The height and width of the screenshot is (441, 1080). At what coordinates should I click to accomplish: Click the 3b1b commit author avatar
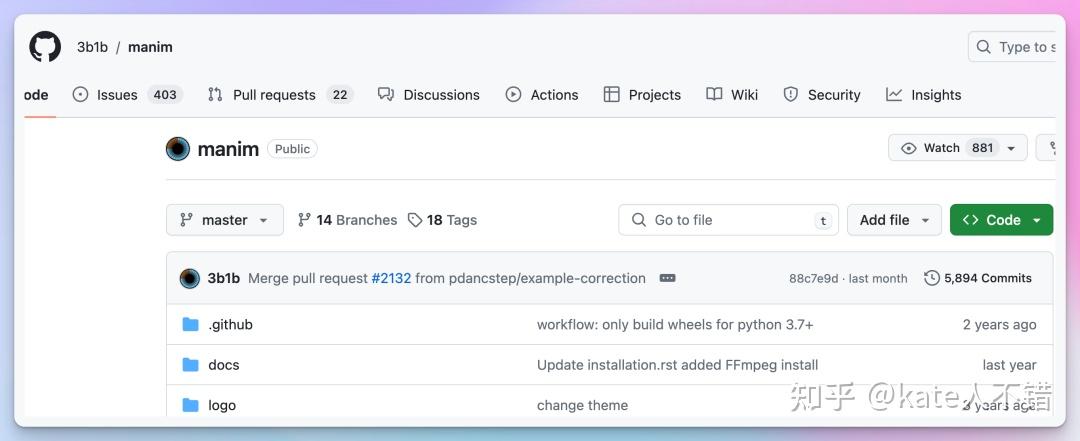[190, 278]
